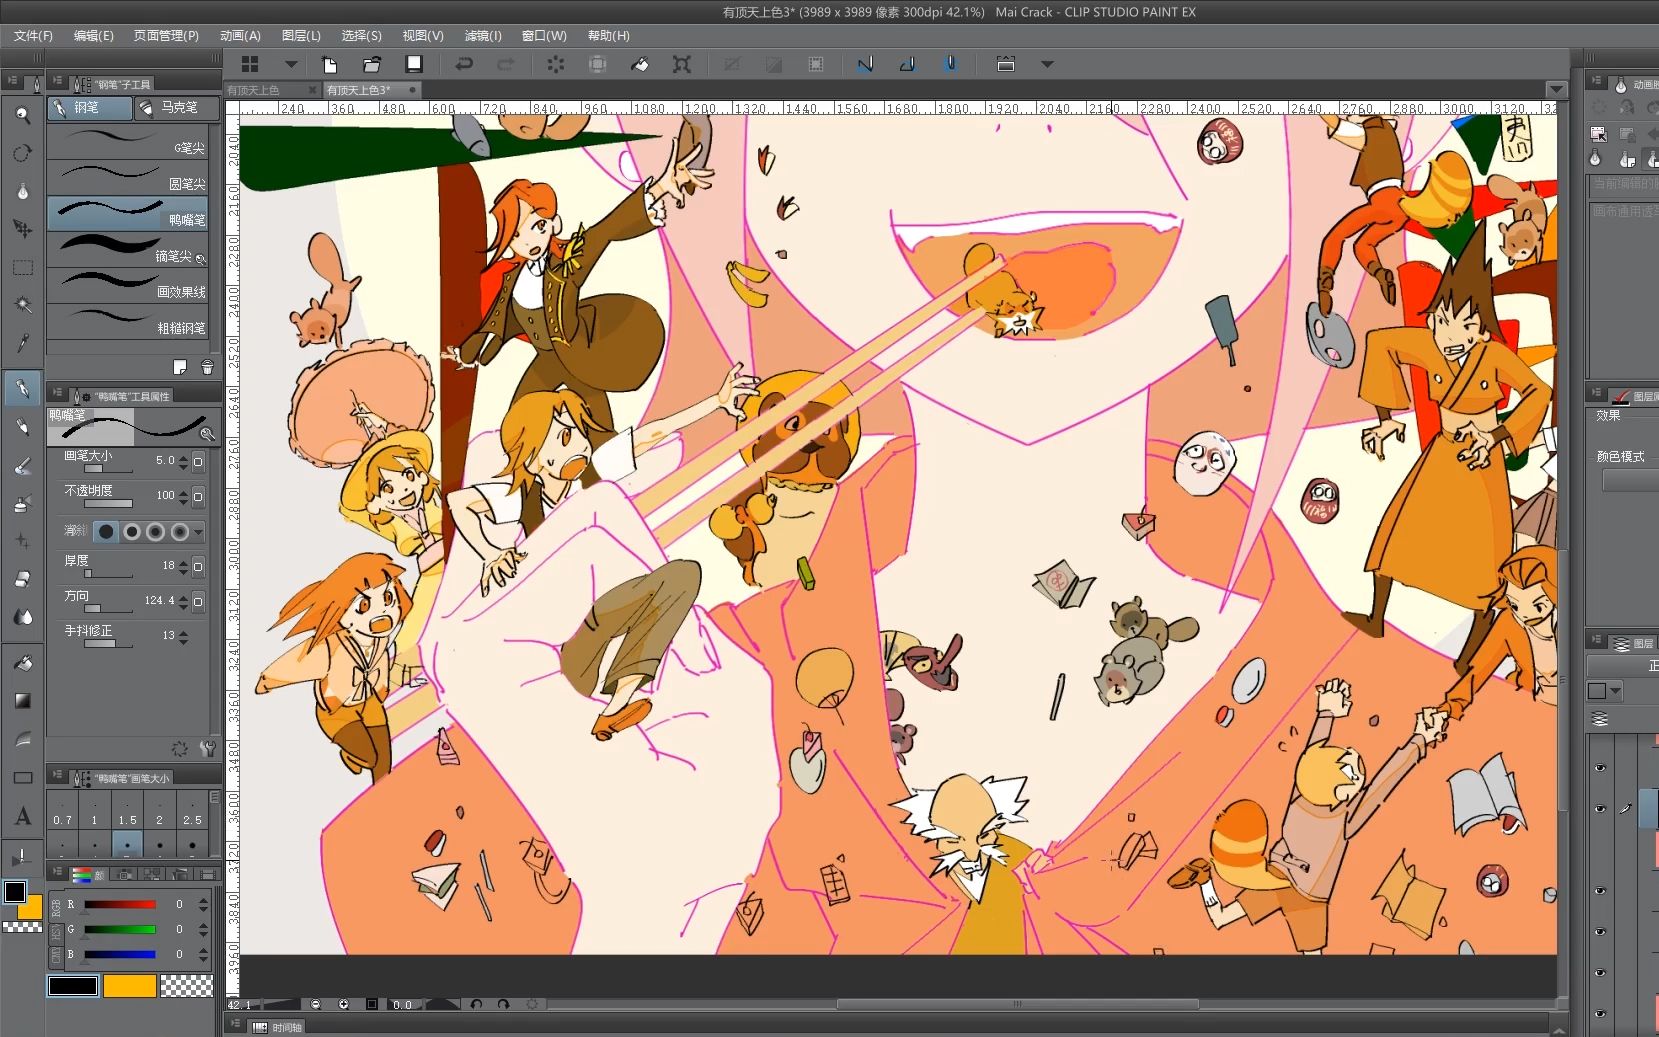Click the Clear (delete) icon in the command bar

point(556,64)
